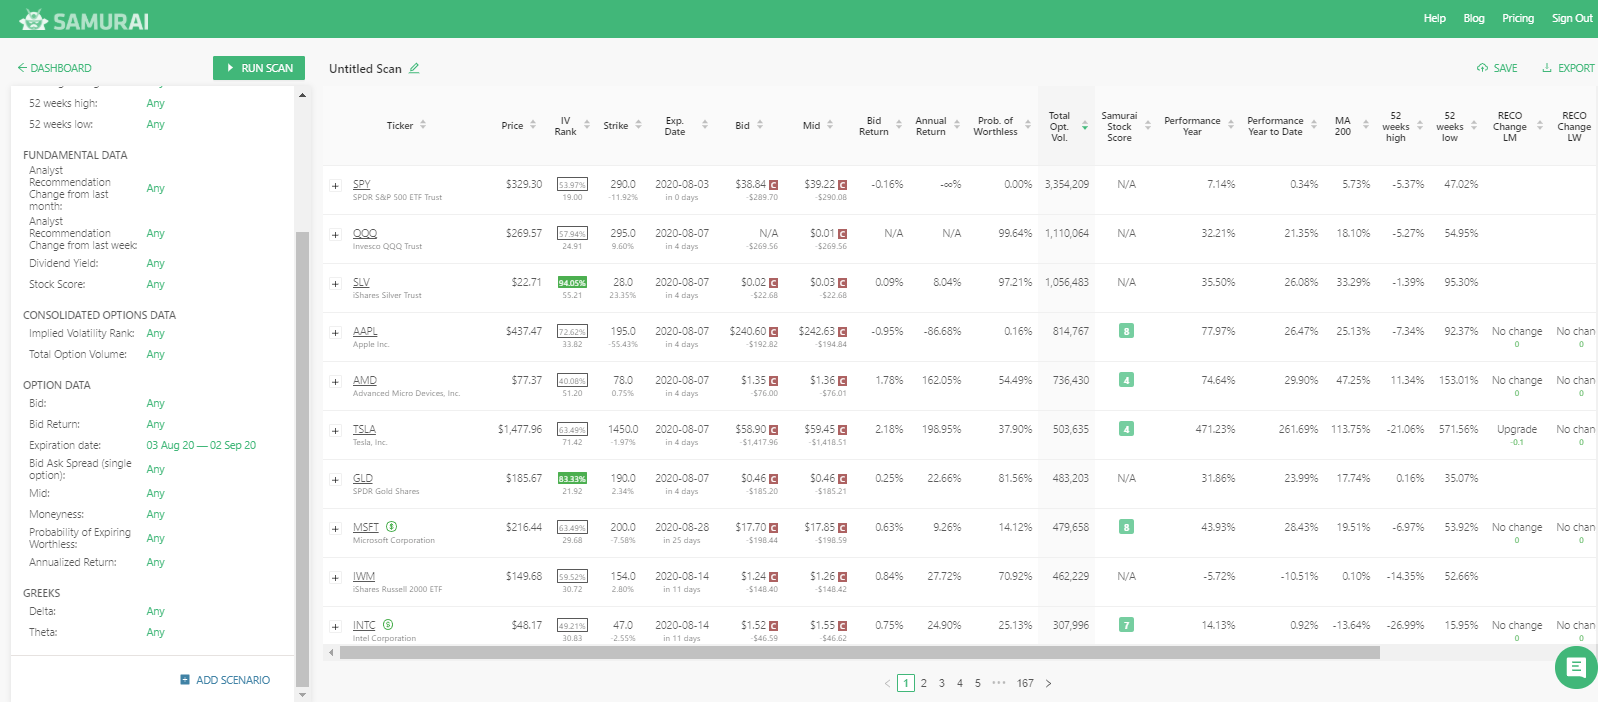Sort by Prob. of Worthless arrows
This screenshot has width=1598, height=702.
pos(1028,125)
